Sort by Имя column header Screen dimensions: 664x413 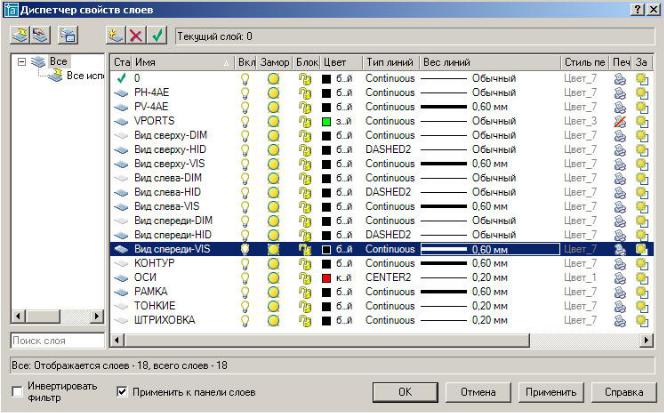(183, 62)
